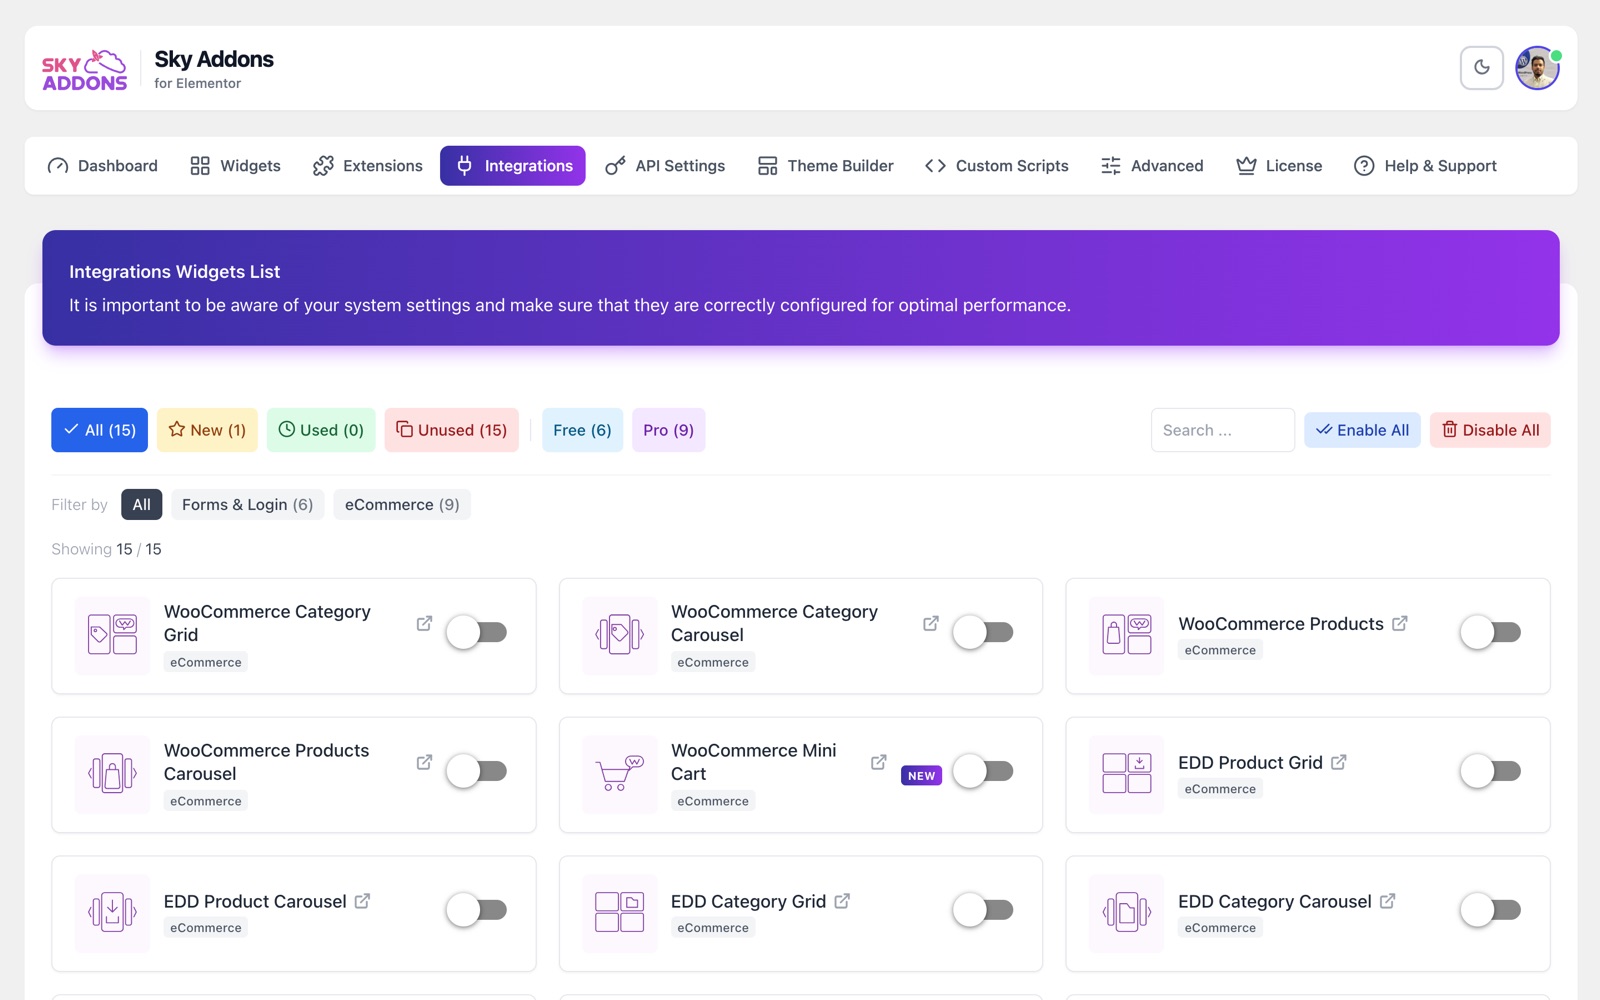Open external link for EDD Category Carousel
Viewport: 1600px width, 1000px height.
(1388, 901)
